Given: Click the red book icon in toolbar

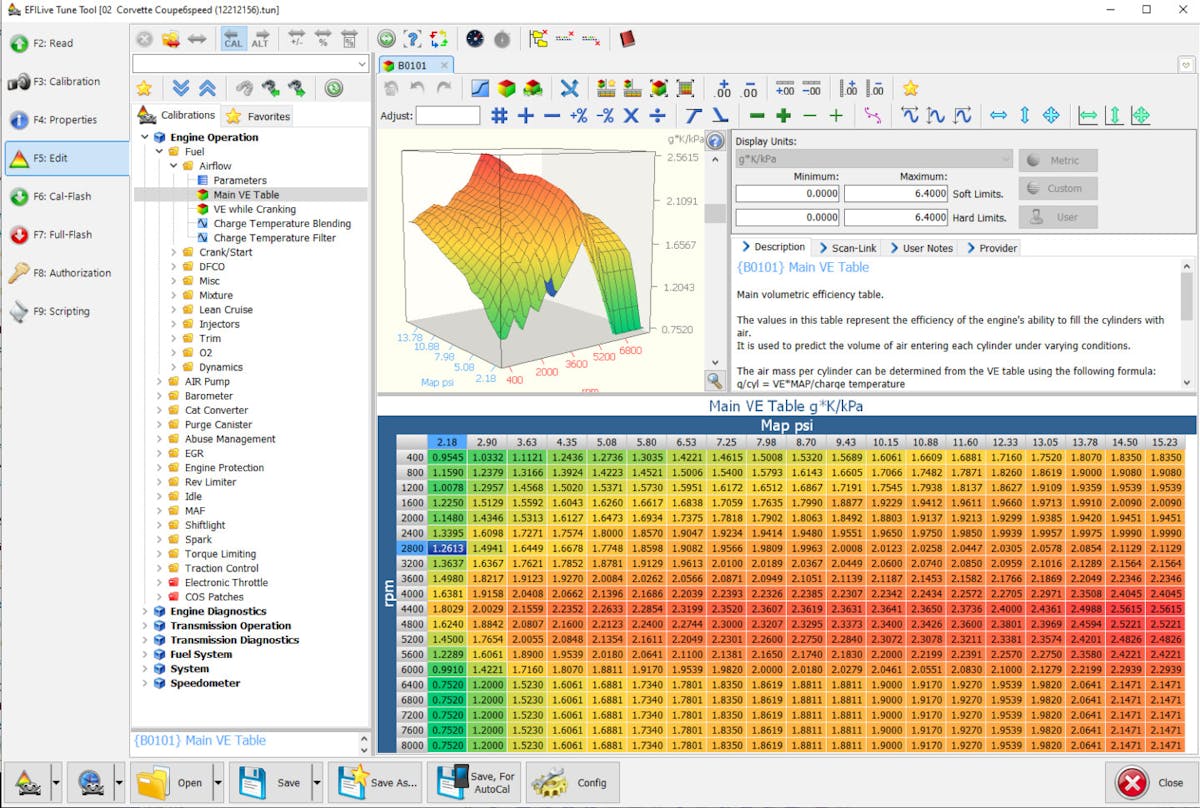Looking at the screenshot, I should coord(627,39).
